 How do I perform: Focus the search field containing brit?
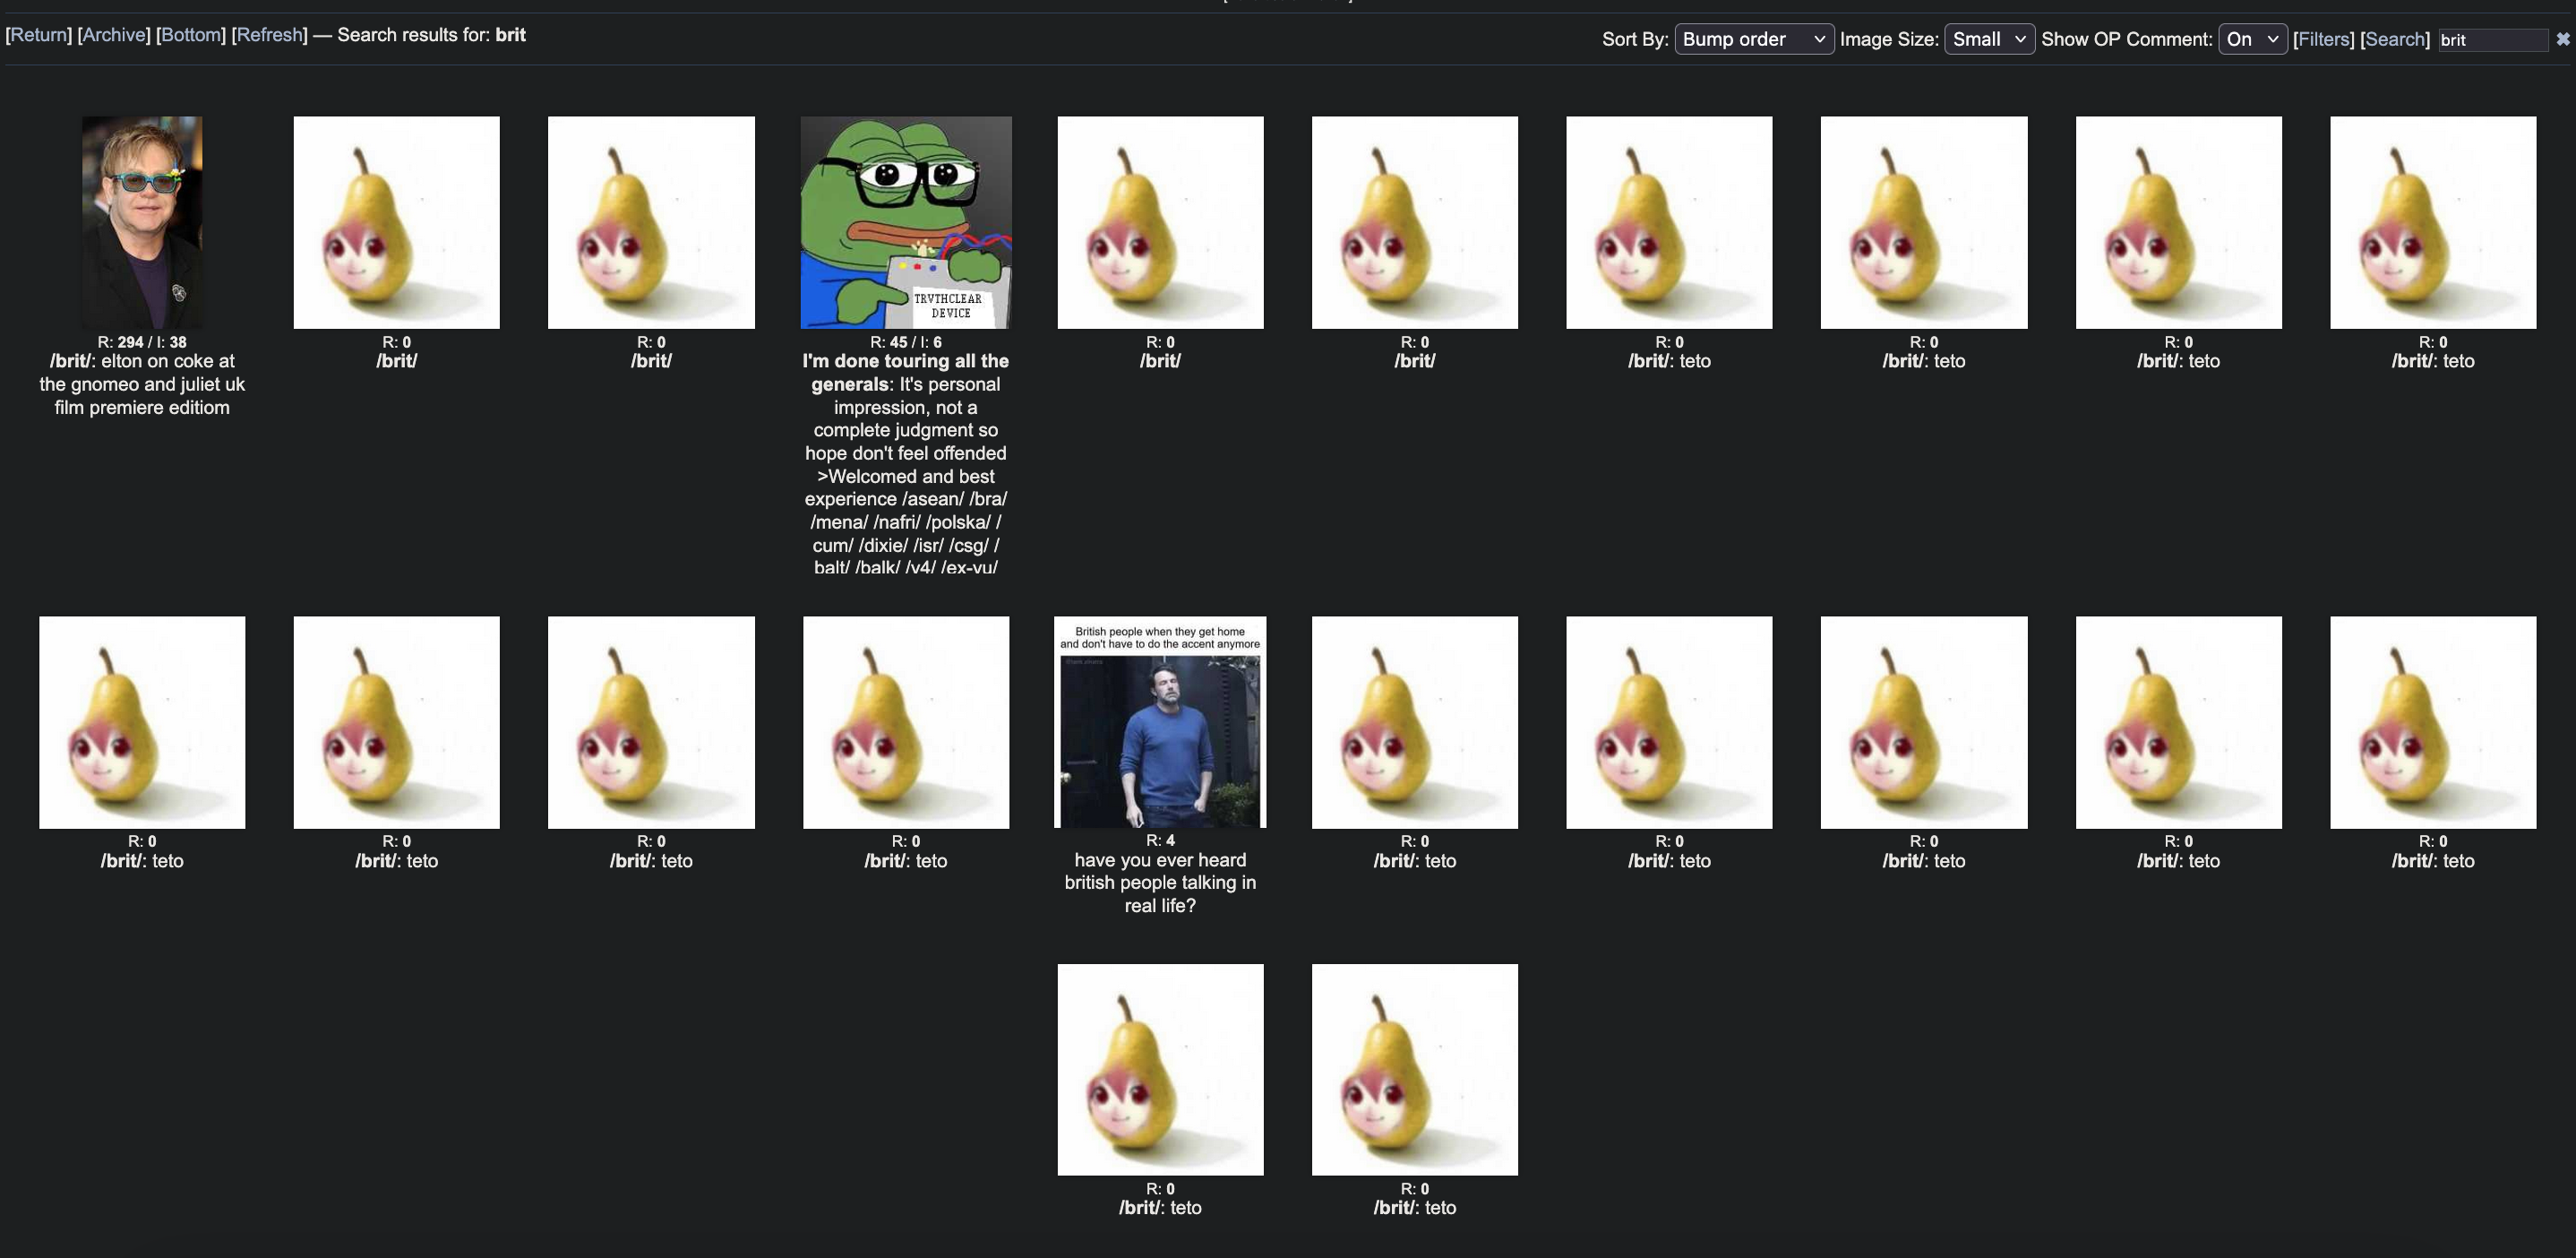point(2492,40)
